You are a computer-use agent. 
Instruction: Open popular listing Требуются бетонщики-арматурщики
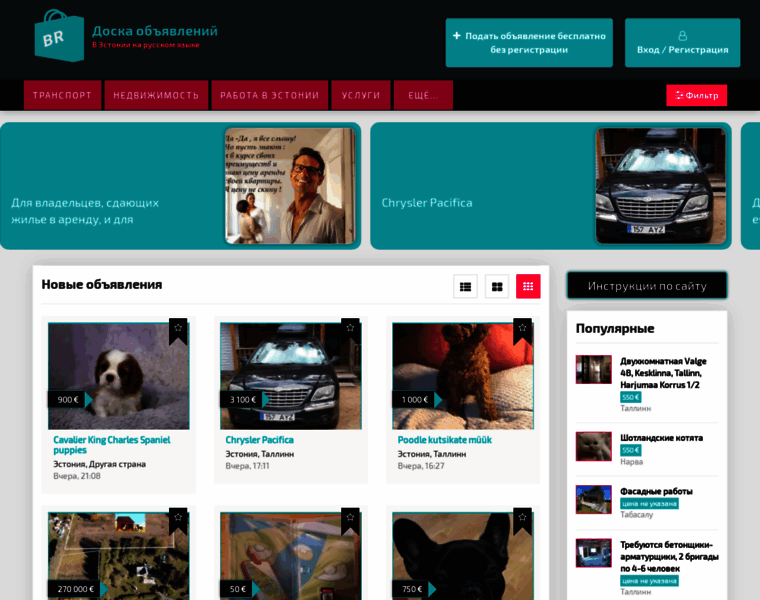coord(669,556)
